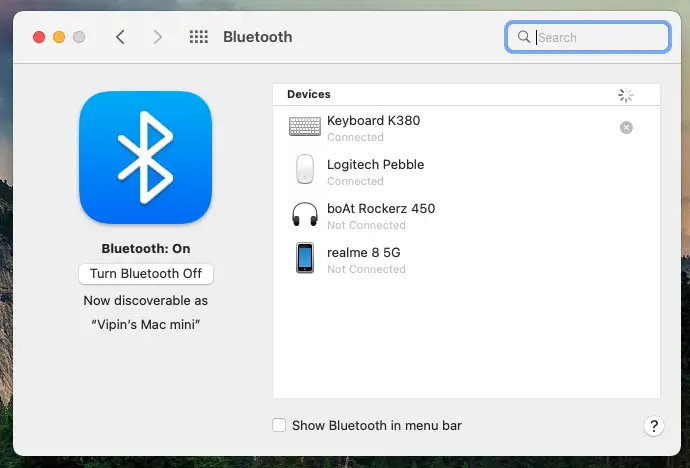The image size is (690, 468).
Task: Click Not Connected status under boAt Rockerz
Action: click(x=367, y=225)
